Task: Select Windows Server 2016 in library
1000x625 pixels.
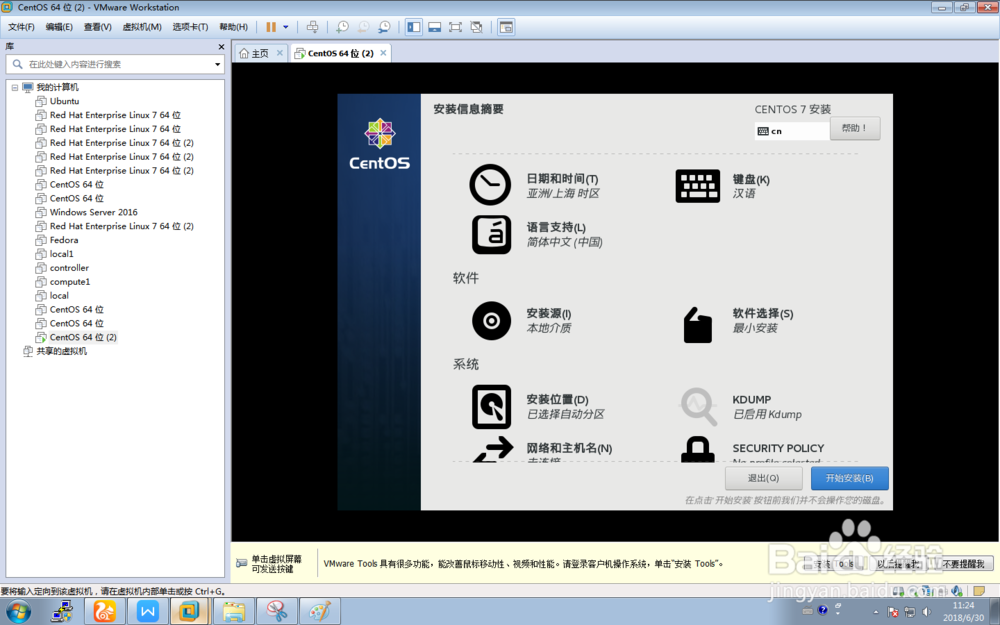Action: [x=93, y=212]
